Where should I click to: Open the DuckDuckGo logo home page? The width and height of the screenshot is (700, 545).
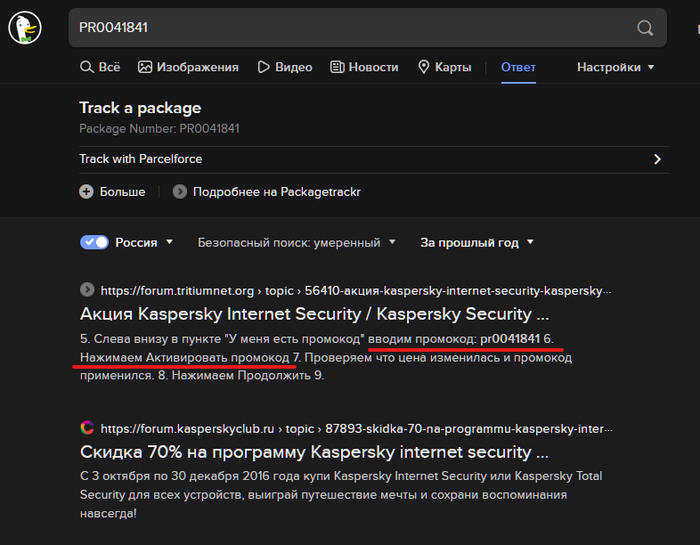click(25, 28)
